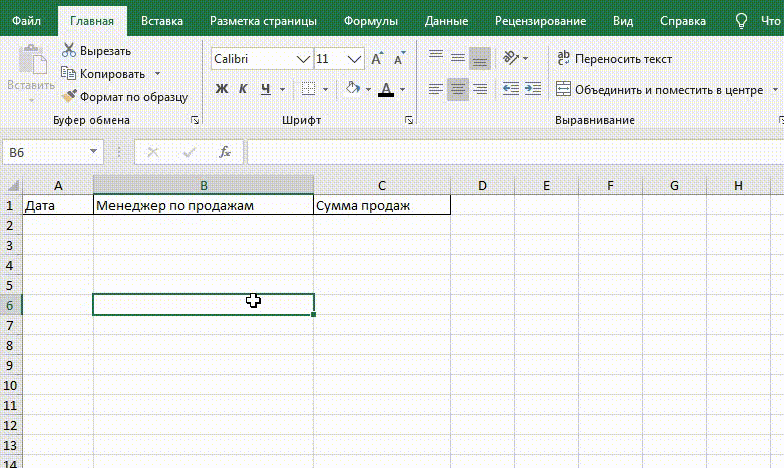This screenshot has height=468, width=784.
Task: Open Name Box dropdown arrow
Action: [94, 152]
